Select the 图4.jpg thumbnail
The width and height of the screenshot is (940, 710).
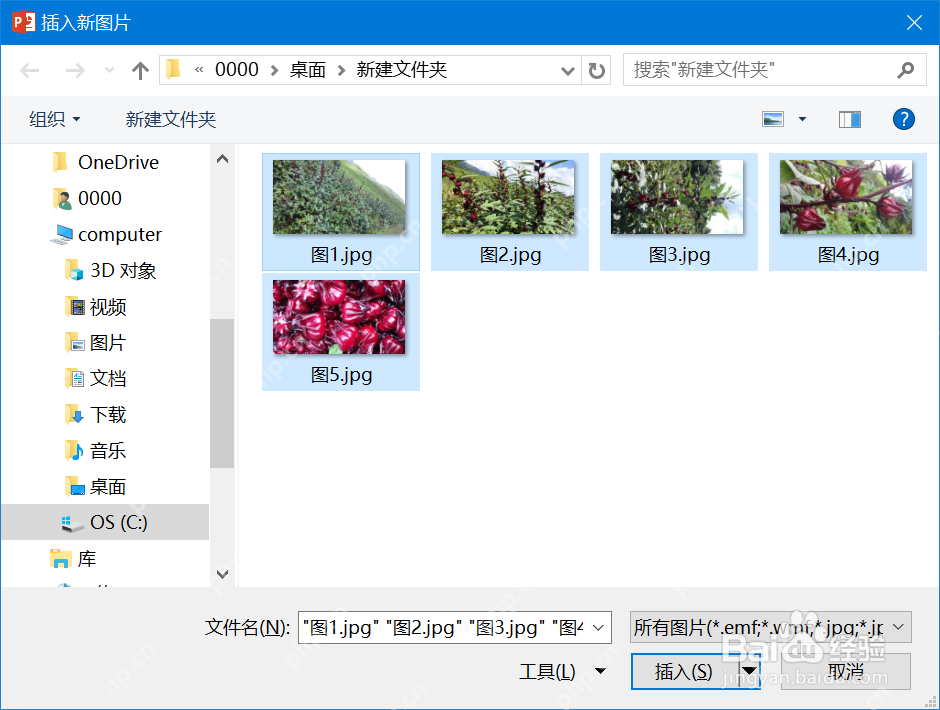pyautogui.click(x=846, y=197)
